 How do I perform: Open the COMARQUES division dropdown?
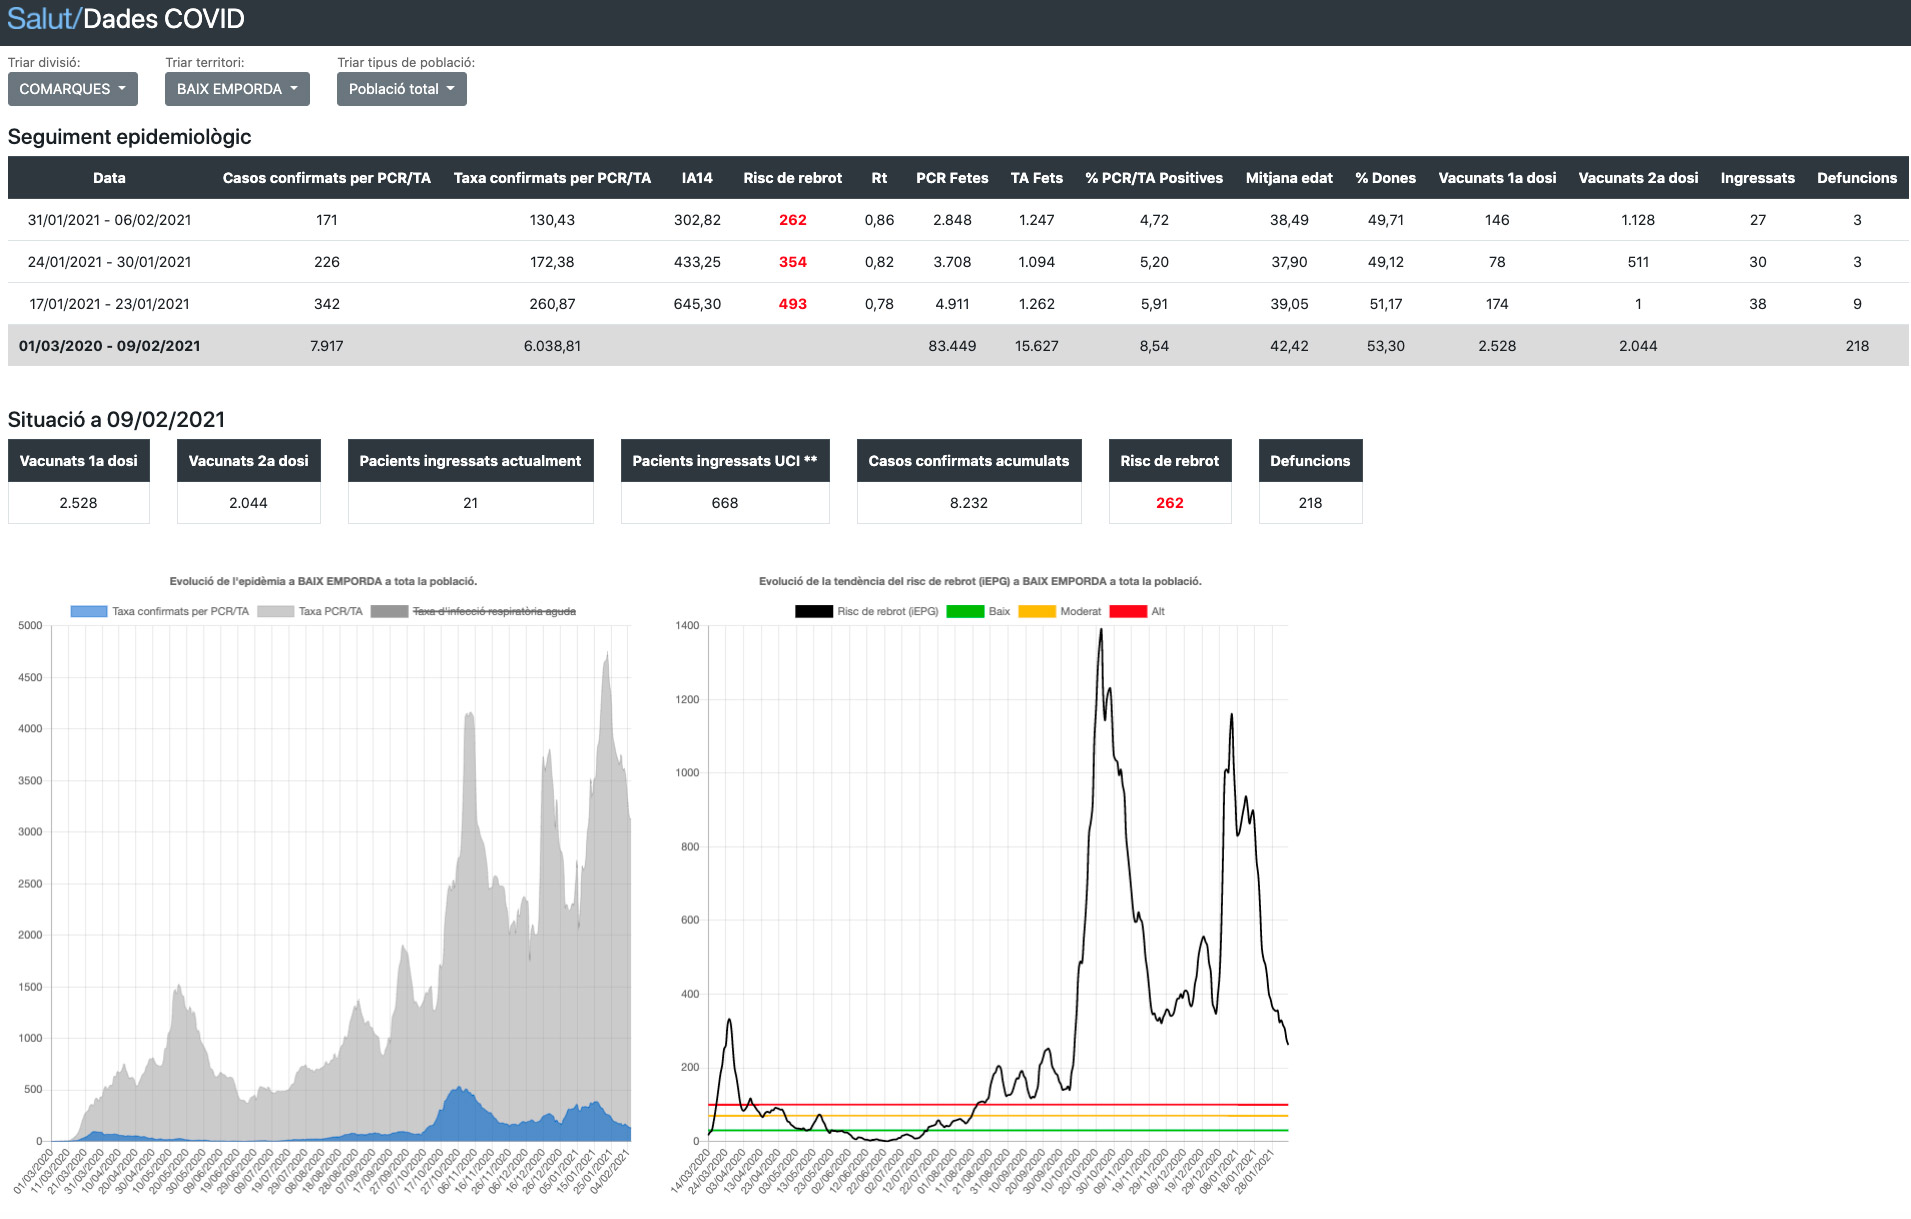(72, 89)
